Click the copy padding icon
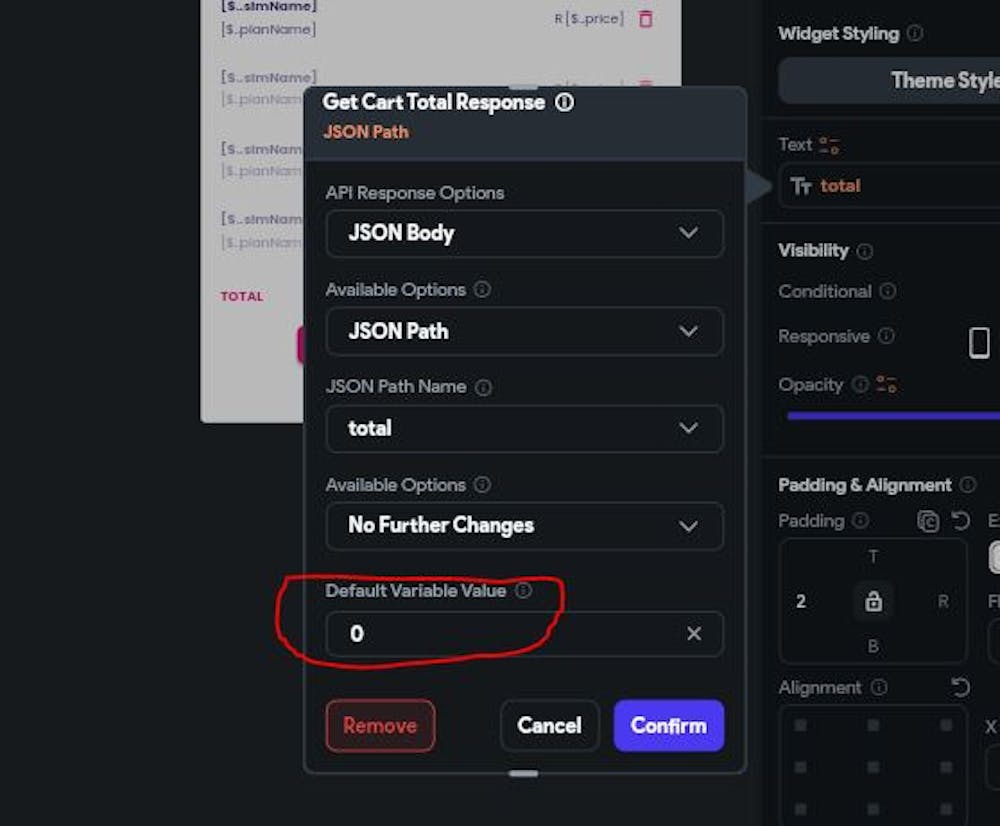This screenshot has height=826, width=1000. pyautogui.click(x=928, y=521)
